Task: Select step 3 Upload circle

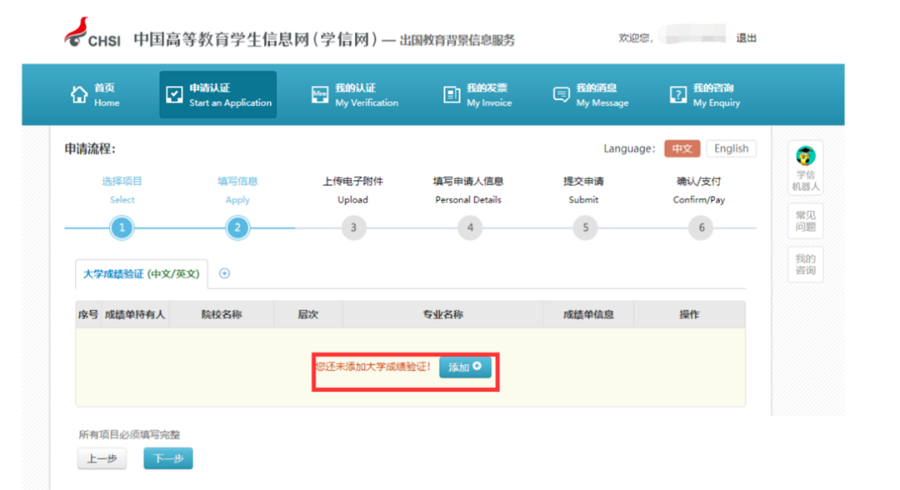Action: (x=354, y=228)
